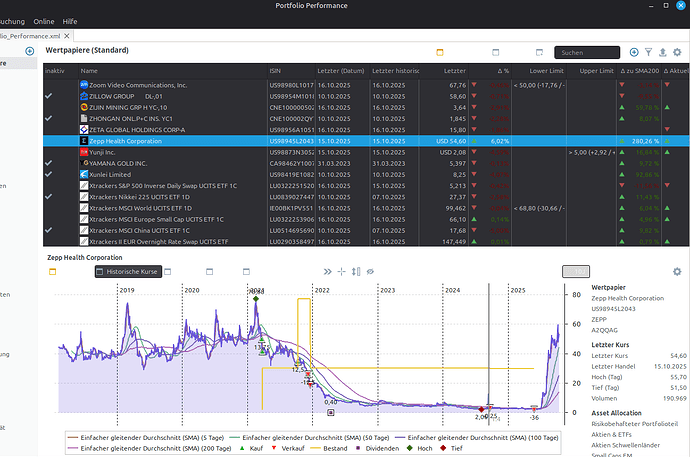Toggle inaktiv checkmark for Xtrackers MSCI China
This screenshot has height=457, width=690.
48,230
